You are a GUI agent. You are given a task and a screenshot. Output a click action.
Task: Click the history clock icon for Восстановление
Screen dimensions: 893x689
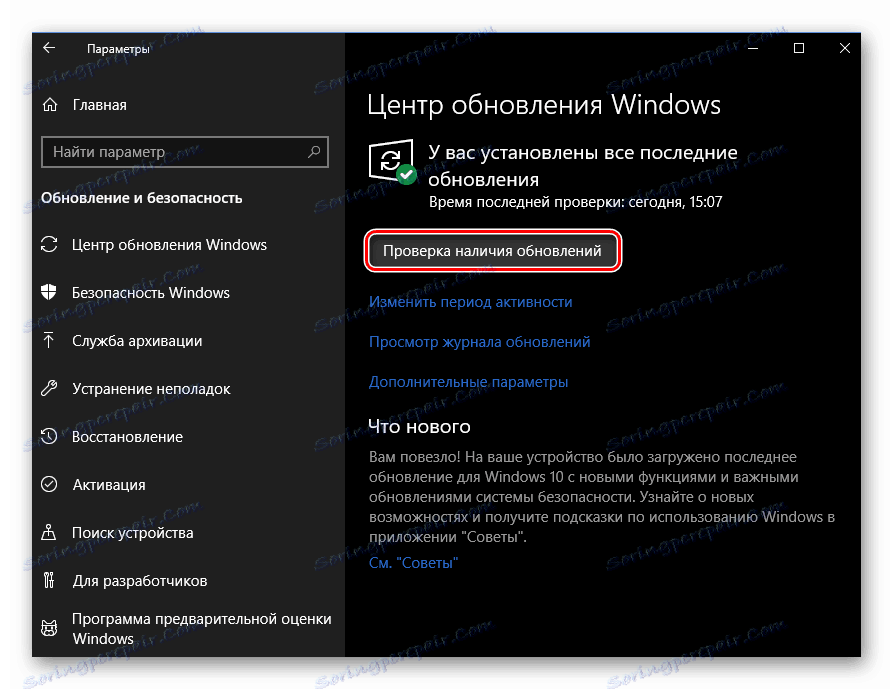(49, 436)
